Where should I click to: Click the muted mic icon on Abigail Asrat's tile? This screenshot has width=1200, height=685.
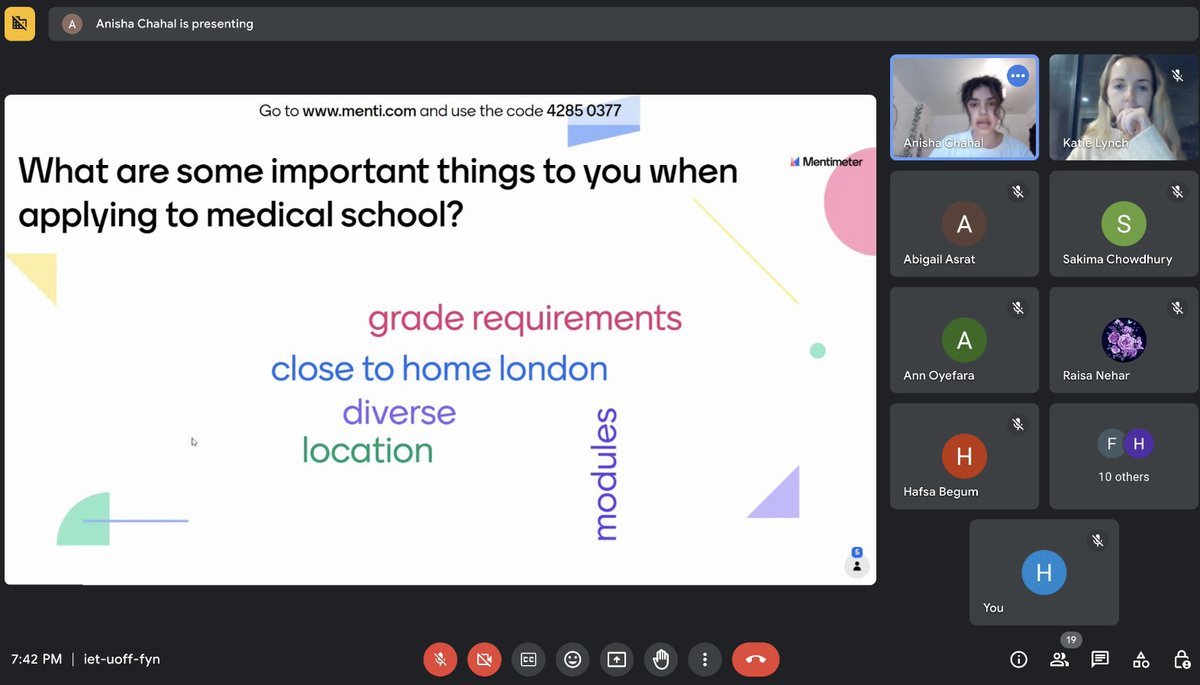tap(1018, 192)
